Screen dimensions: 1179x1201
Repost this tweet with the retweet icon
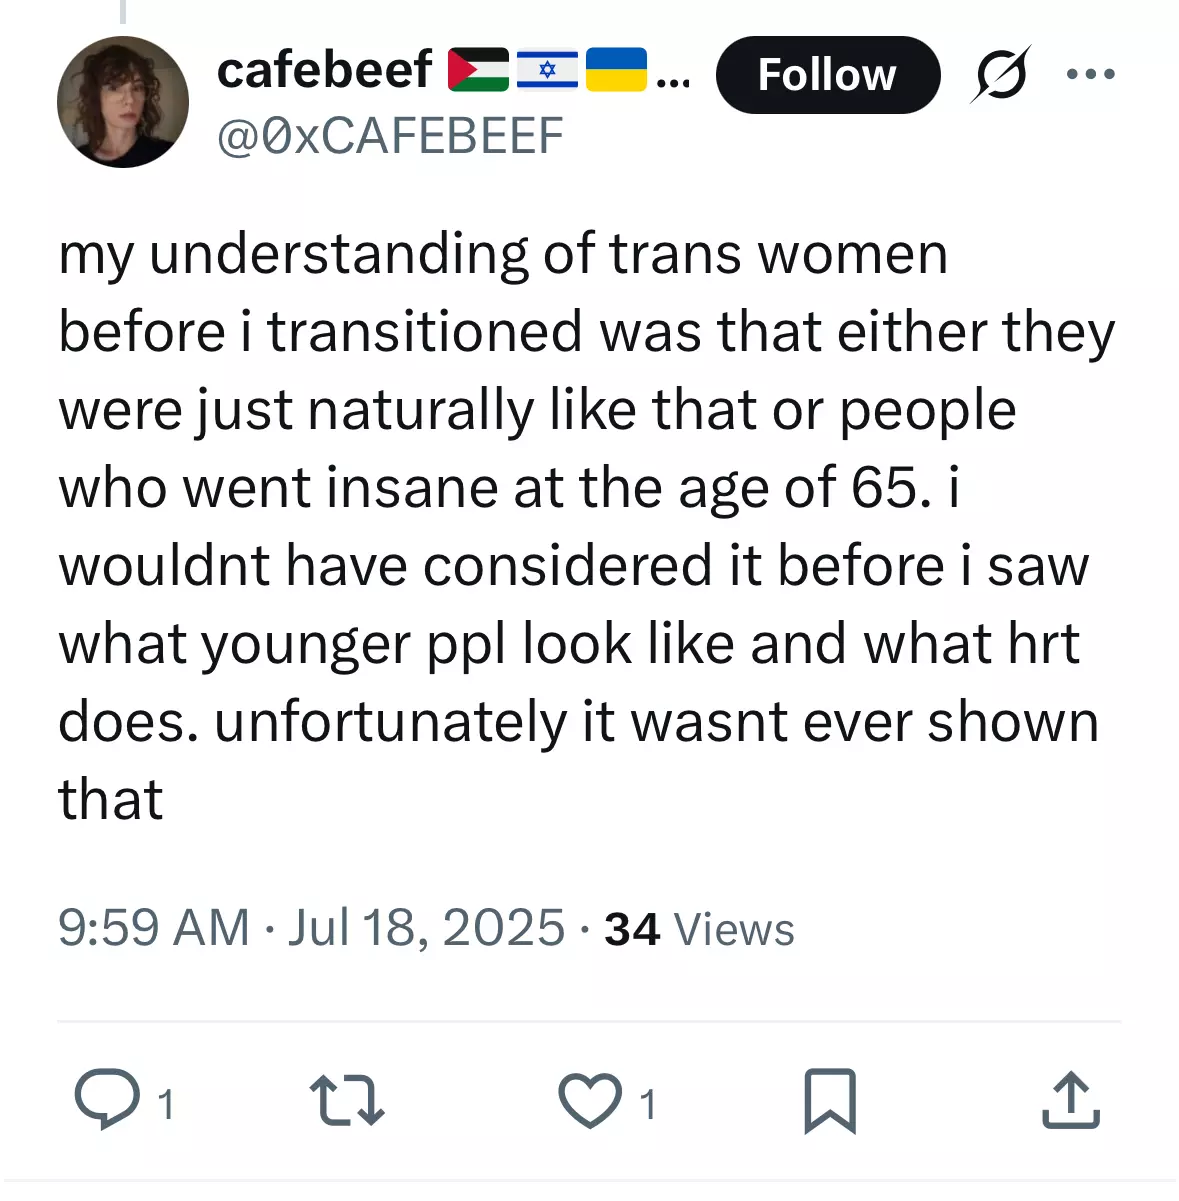pyautogui.click(x=347, y=1100)
